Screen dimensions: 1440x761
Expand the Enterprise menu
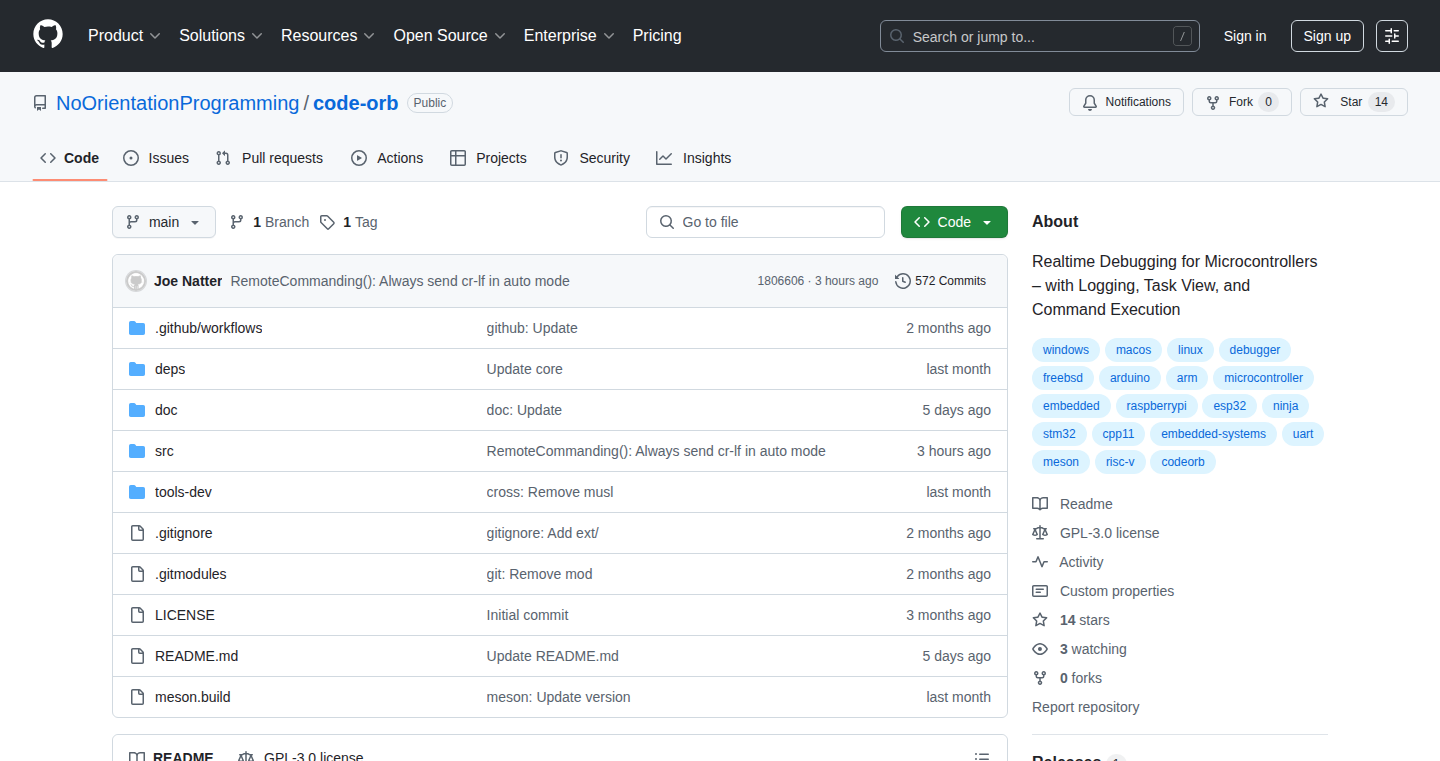569,36
